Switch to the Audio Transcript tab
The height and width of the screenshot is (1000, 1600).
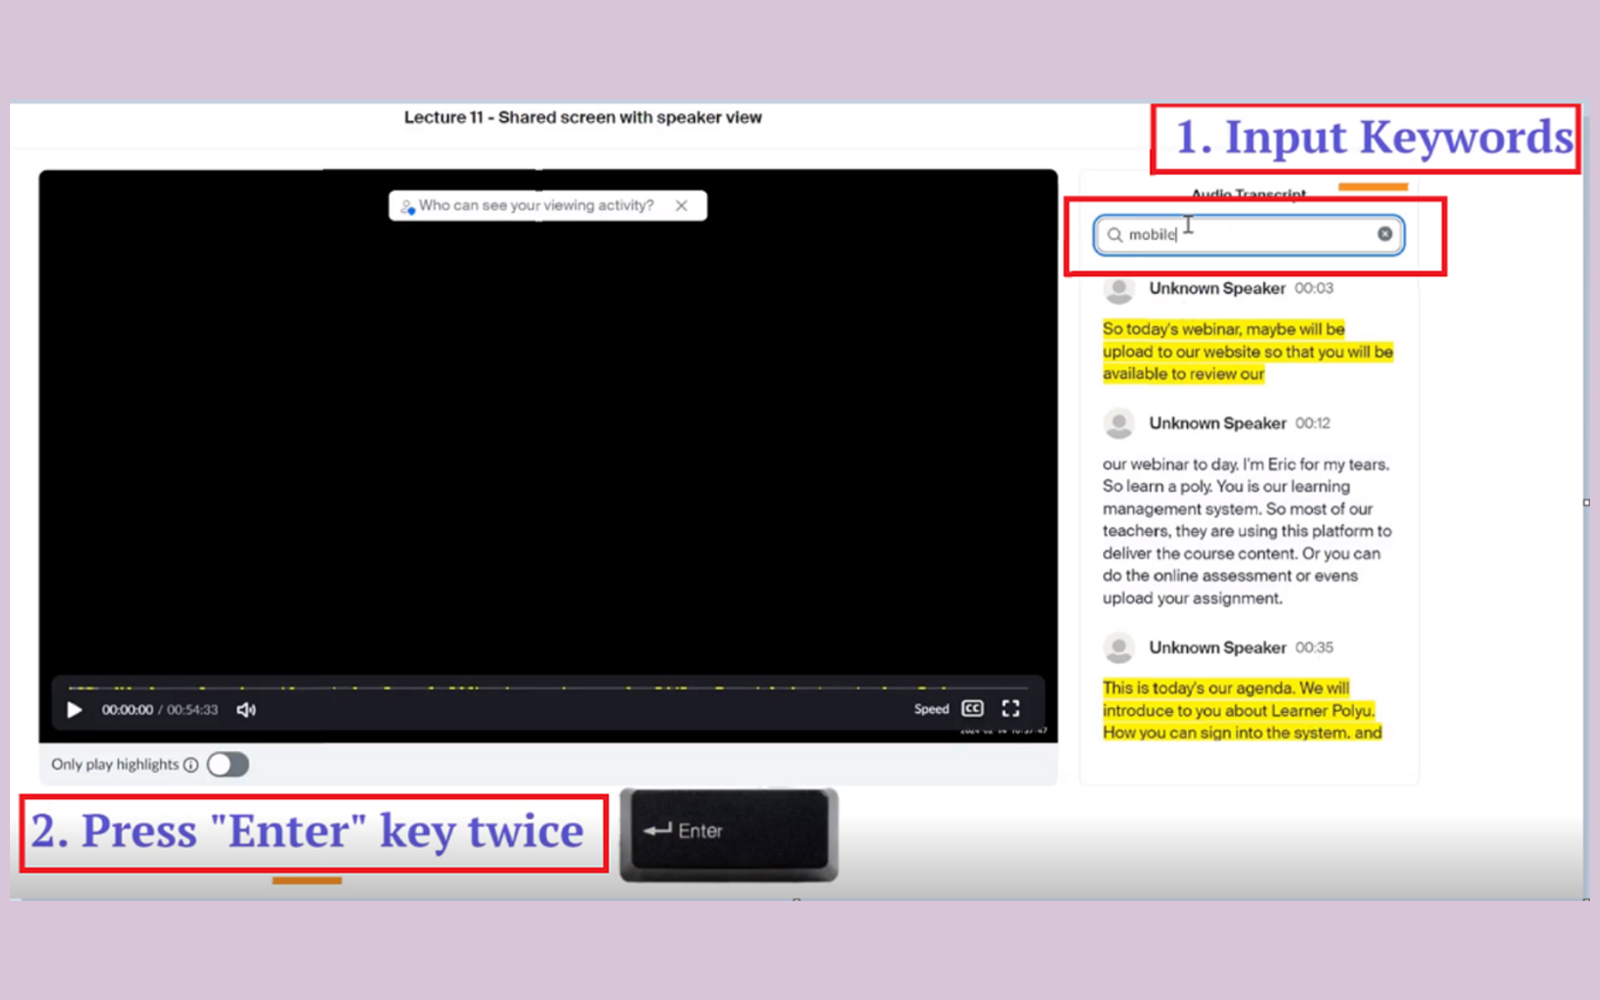pyautogui.click(x=1248, y=193)
